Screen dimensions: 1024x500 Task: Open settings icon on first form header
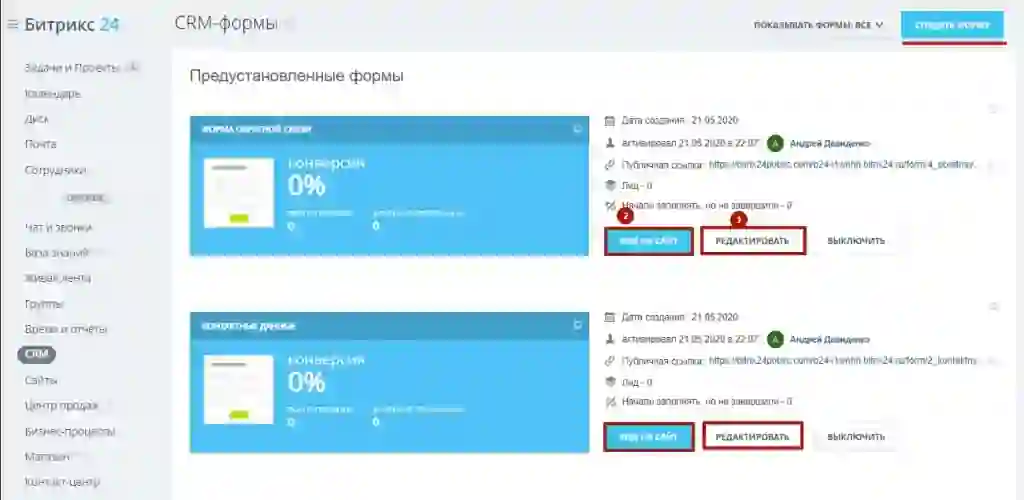(577, 129)
